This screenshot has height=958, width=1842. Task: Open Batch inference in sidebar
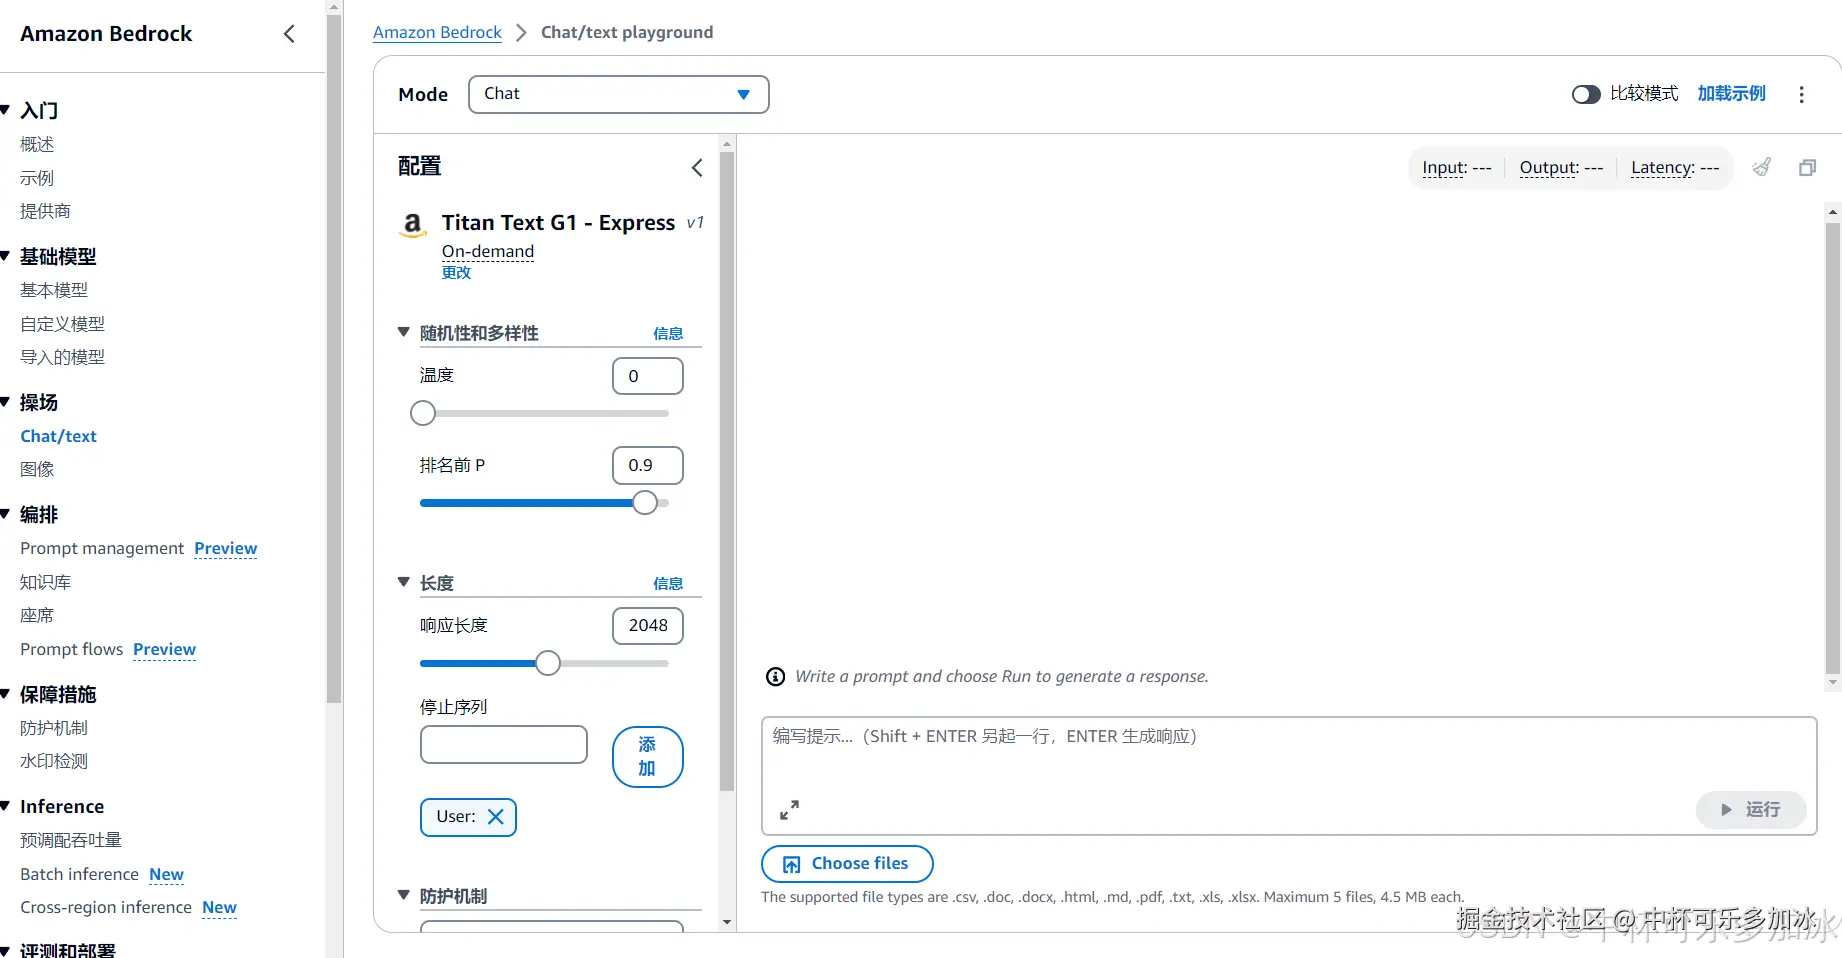click(79, 874)
